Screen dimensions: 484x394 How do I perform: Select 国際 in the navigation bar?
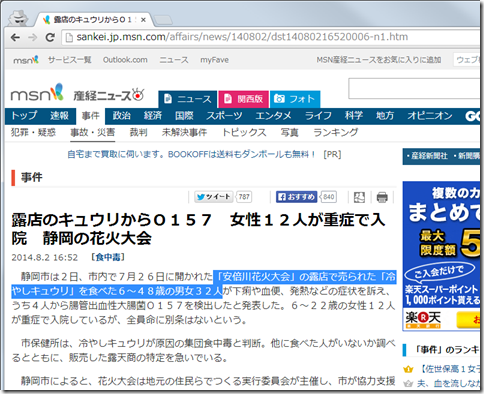click(x=184, y=116)
